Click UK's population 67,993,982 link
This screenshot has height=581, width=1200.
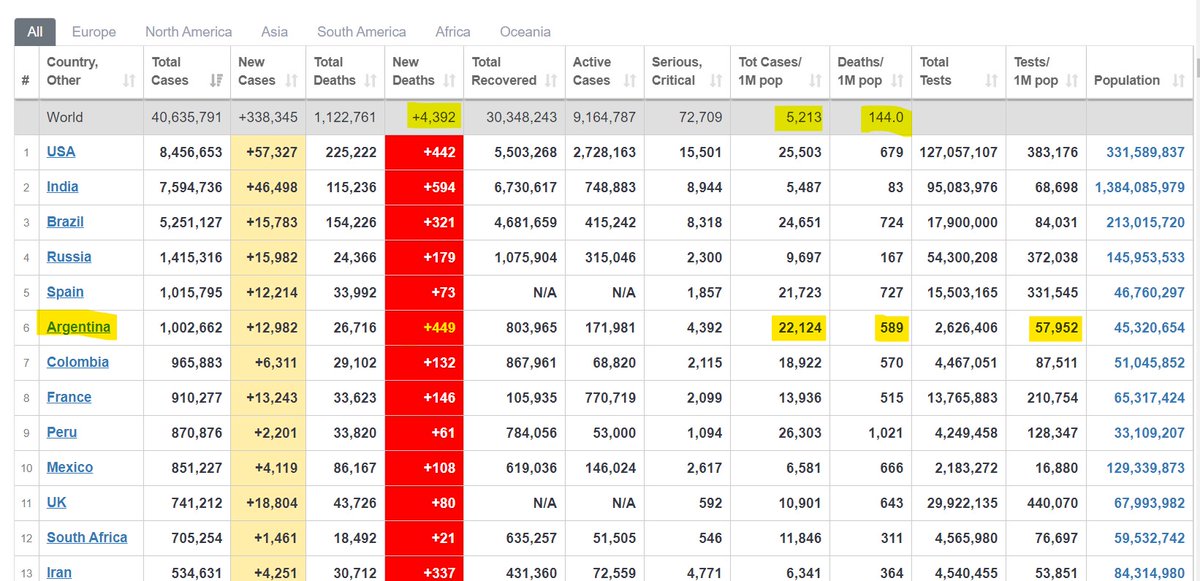[1149, 502]
